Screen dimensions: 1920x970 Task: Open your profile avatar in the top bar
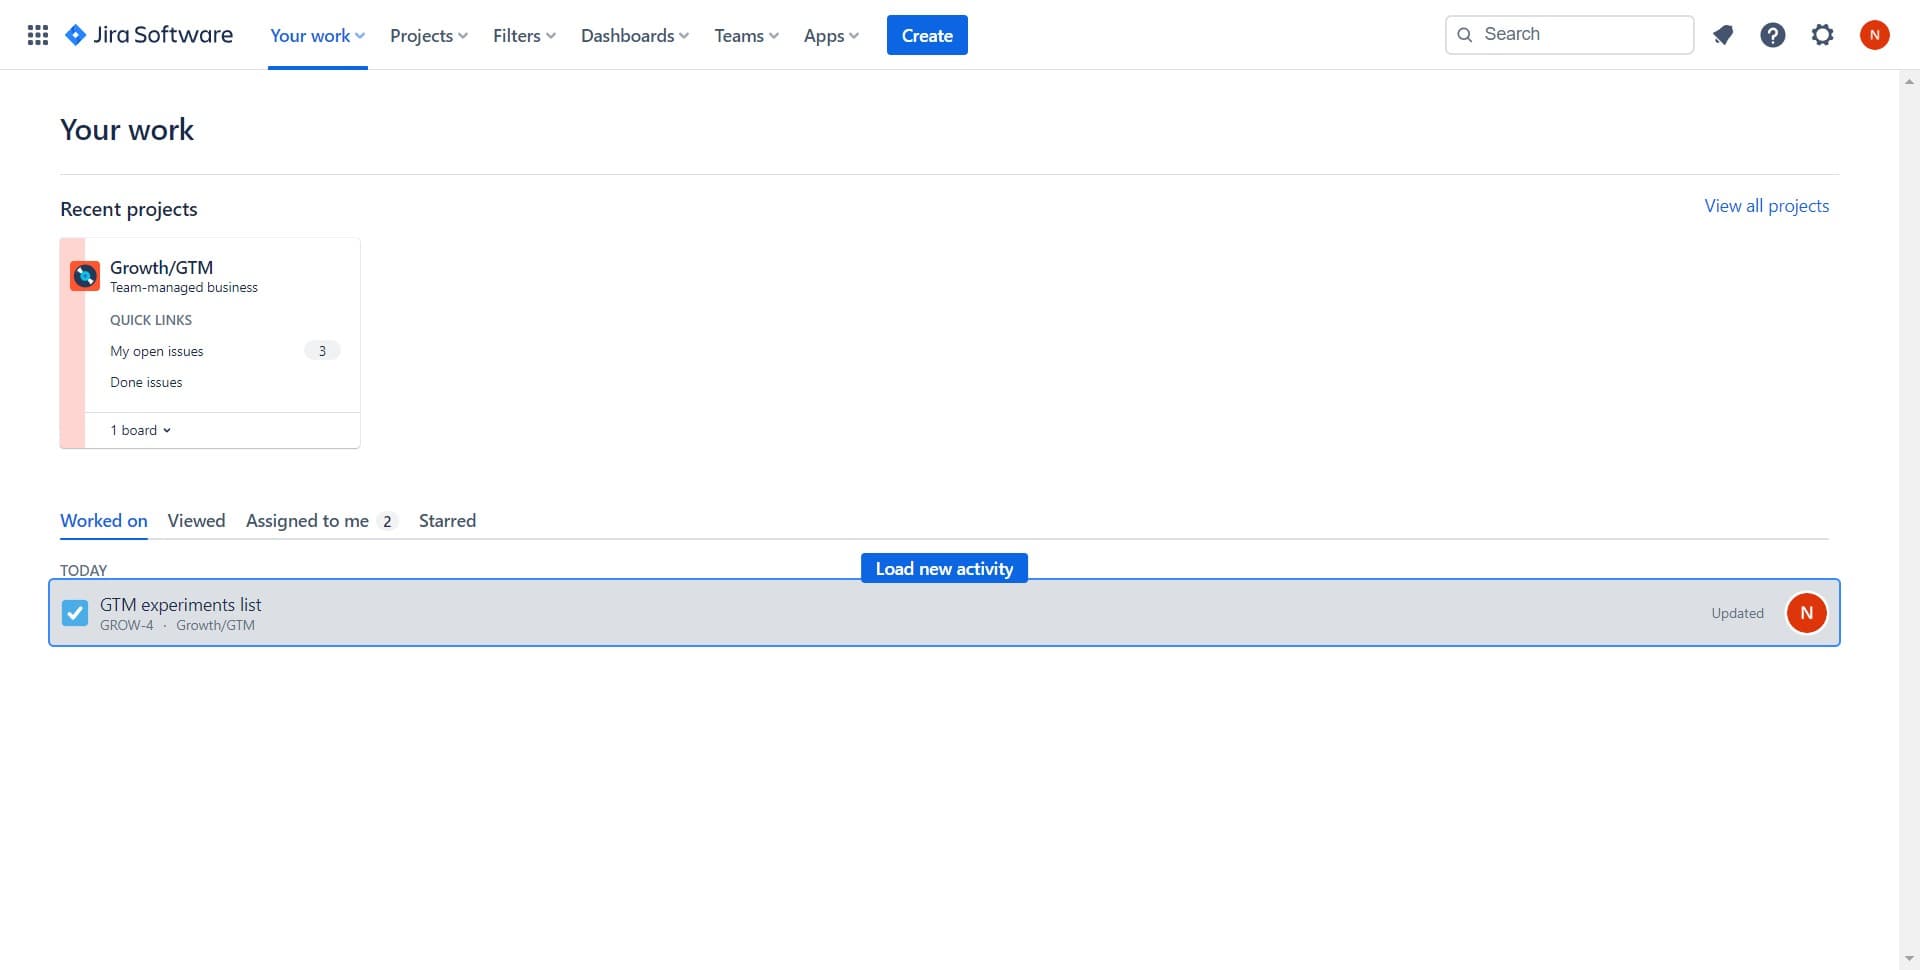point(1875,34)
